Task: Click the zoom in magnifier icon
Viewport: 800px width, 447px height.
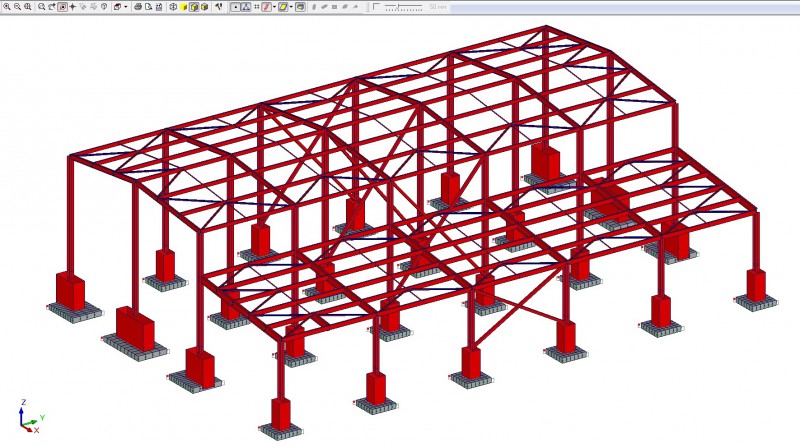Action: coord(7,7)
